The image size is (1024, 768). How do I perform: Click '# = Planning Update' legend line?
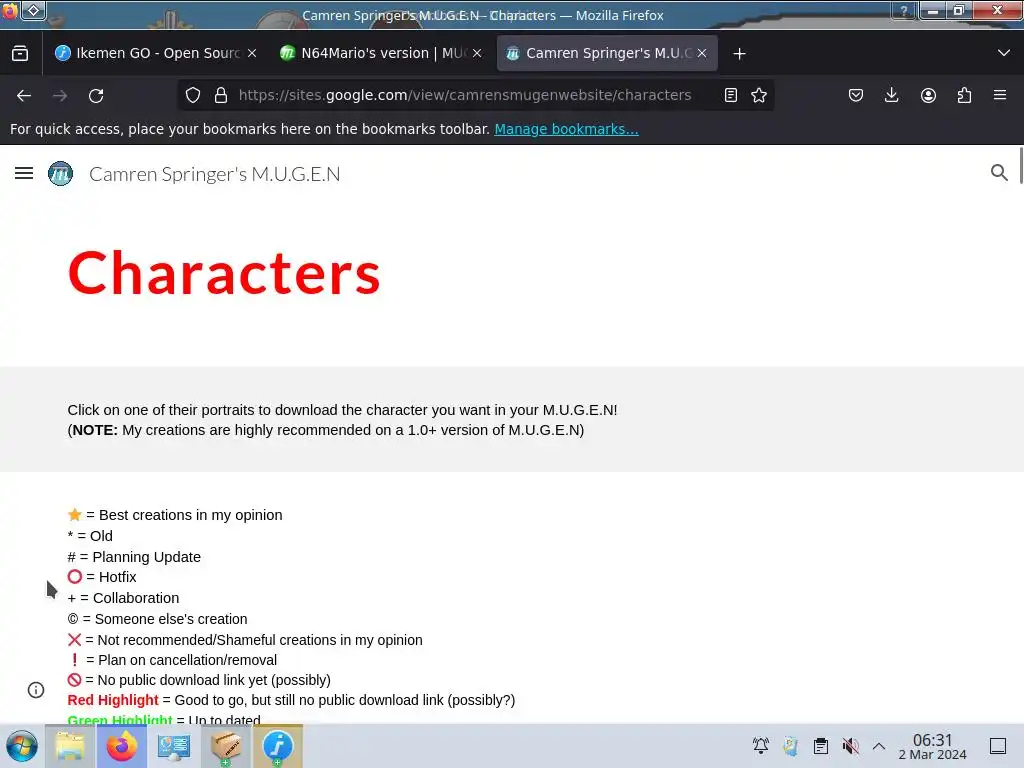click(x=134, y=556)
